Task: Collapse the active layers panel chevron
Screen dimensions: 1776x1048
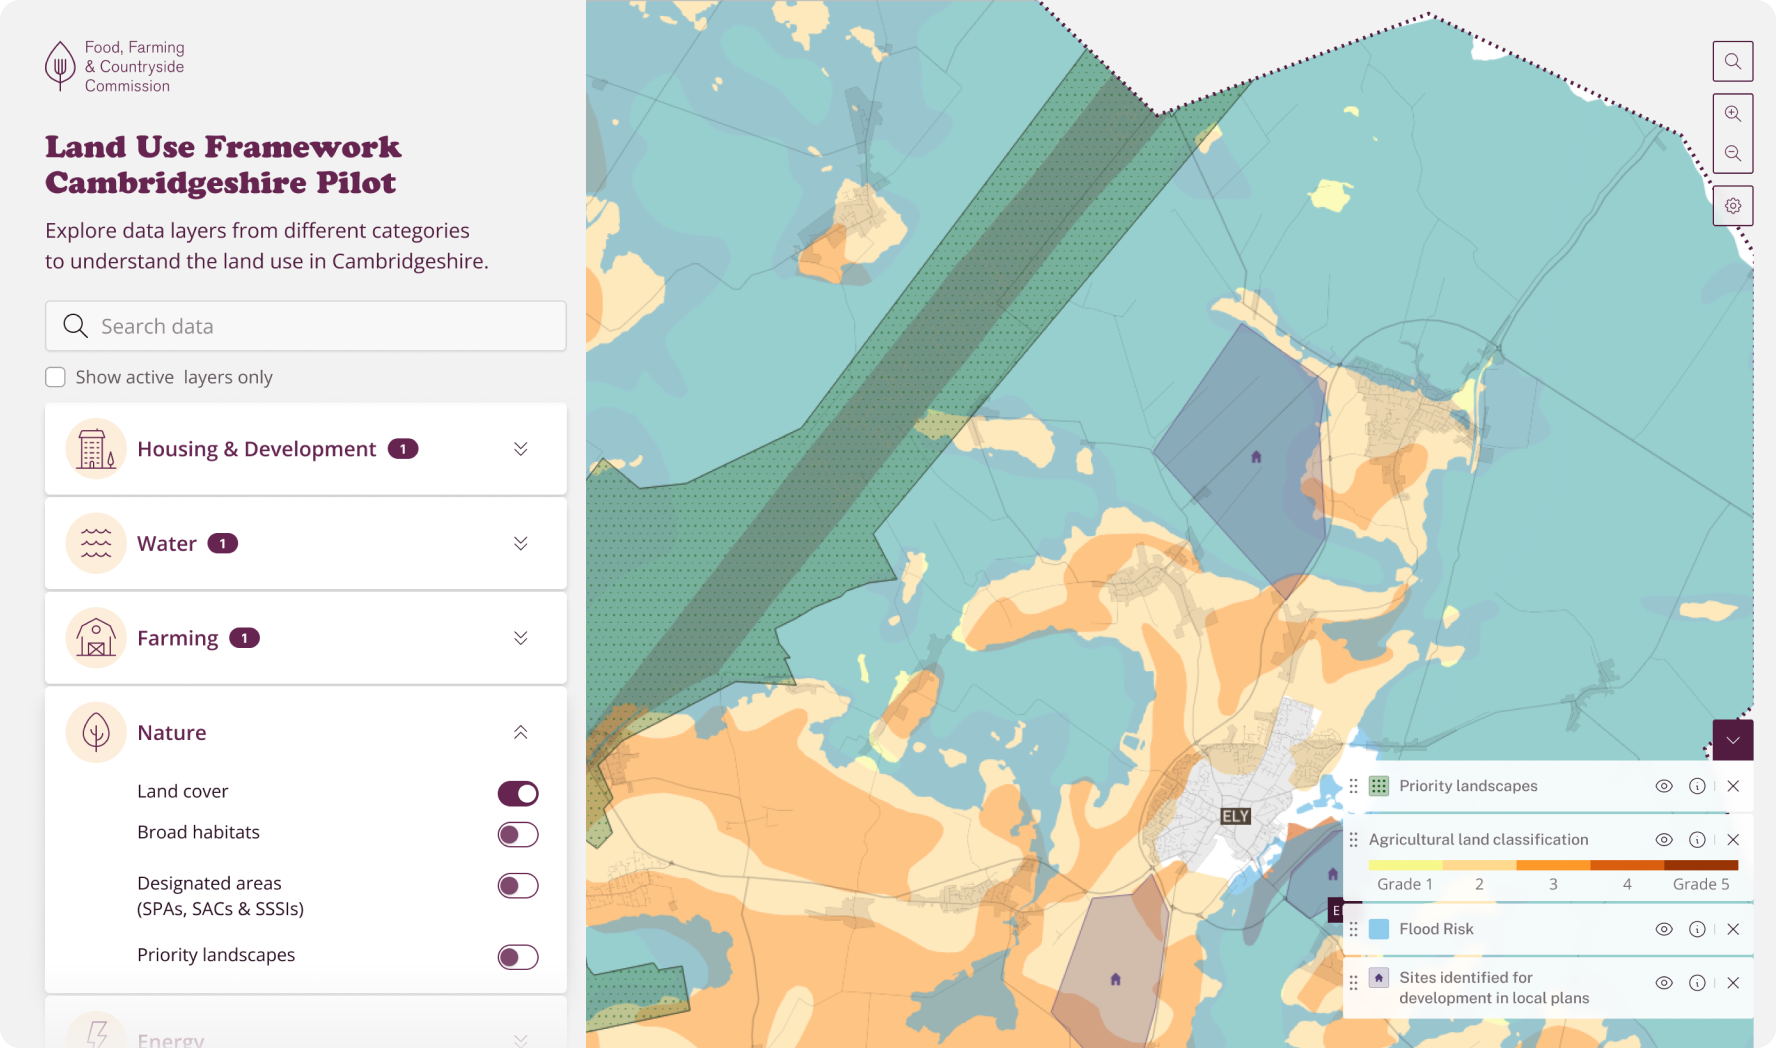Action: (1734, 741)
